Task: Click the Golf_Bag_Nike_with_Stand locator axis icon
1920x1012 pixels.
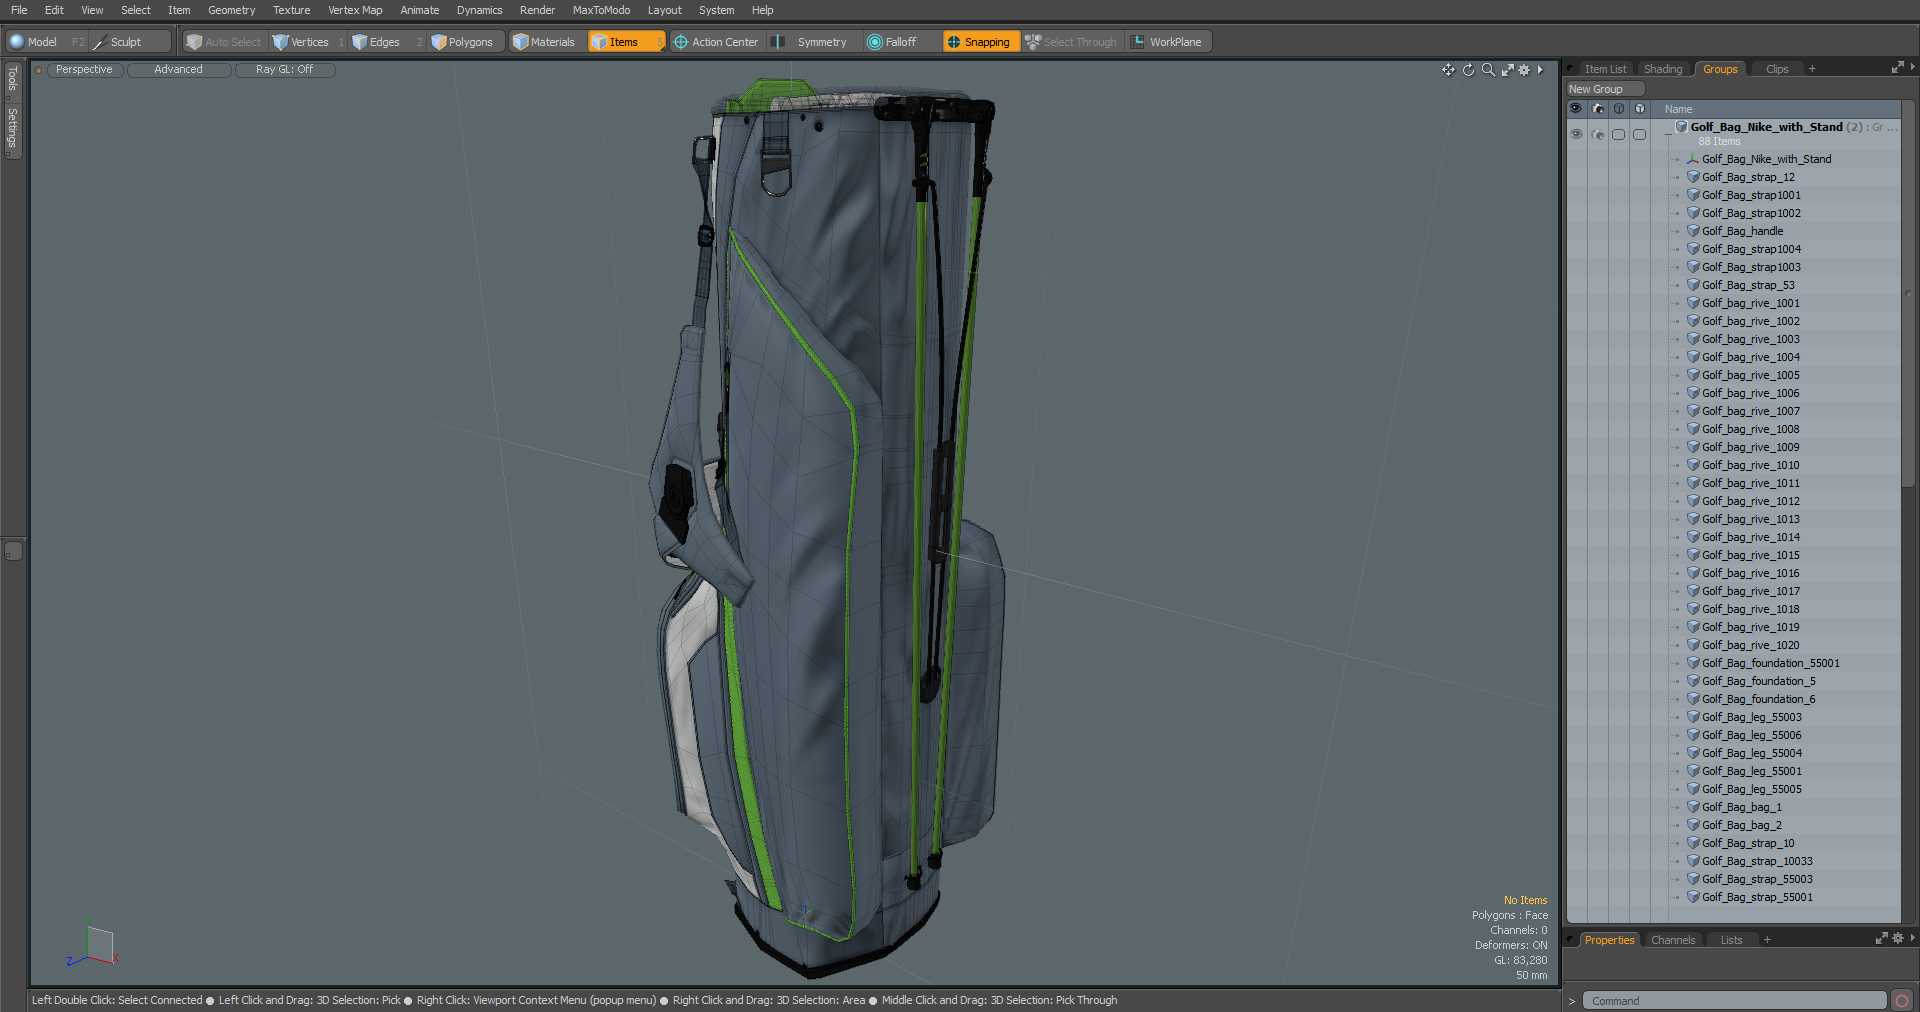Action: [1693, 159]
